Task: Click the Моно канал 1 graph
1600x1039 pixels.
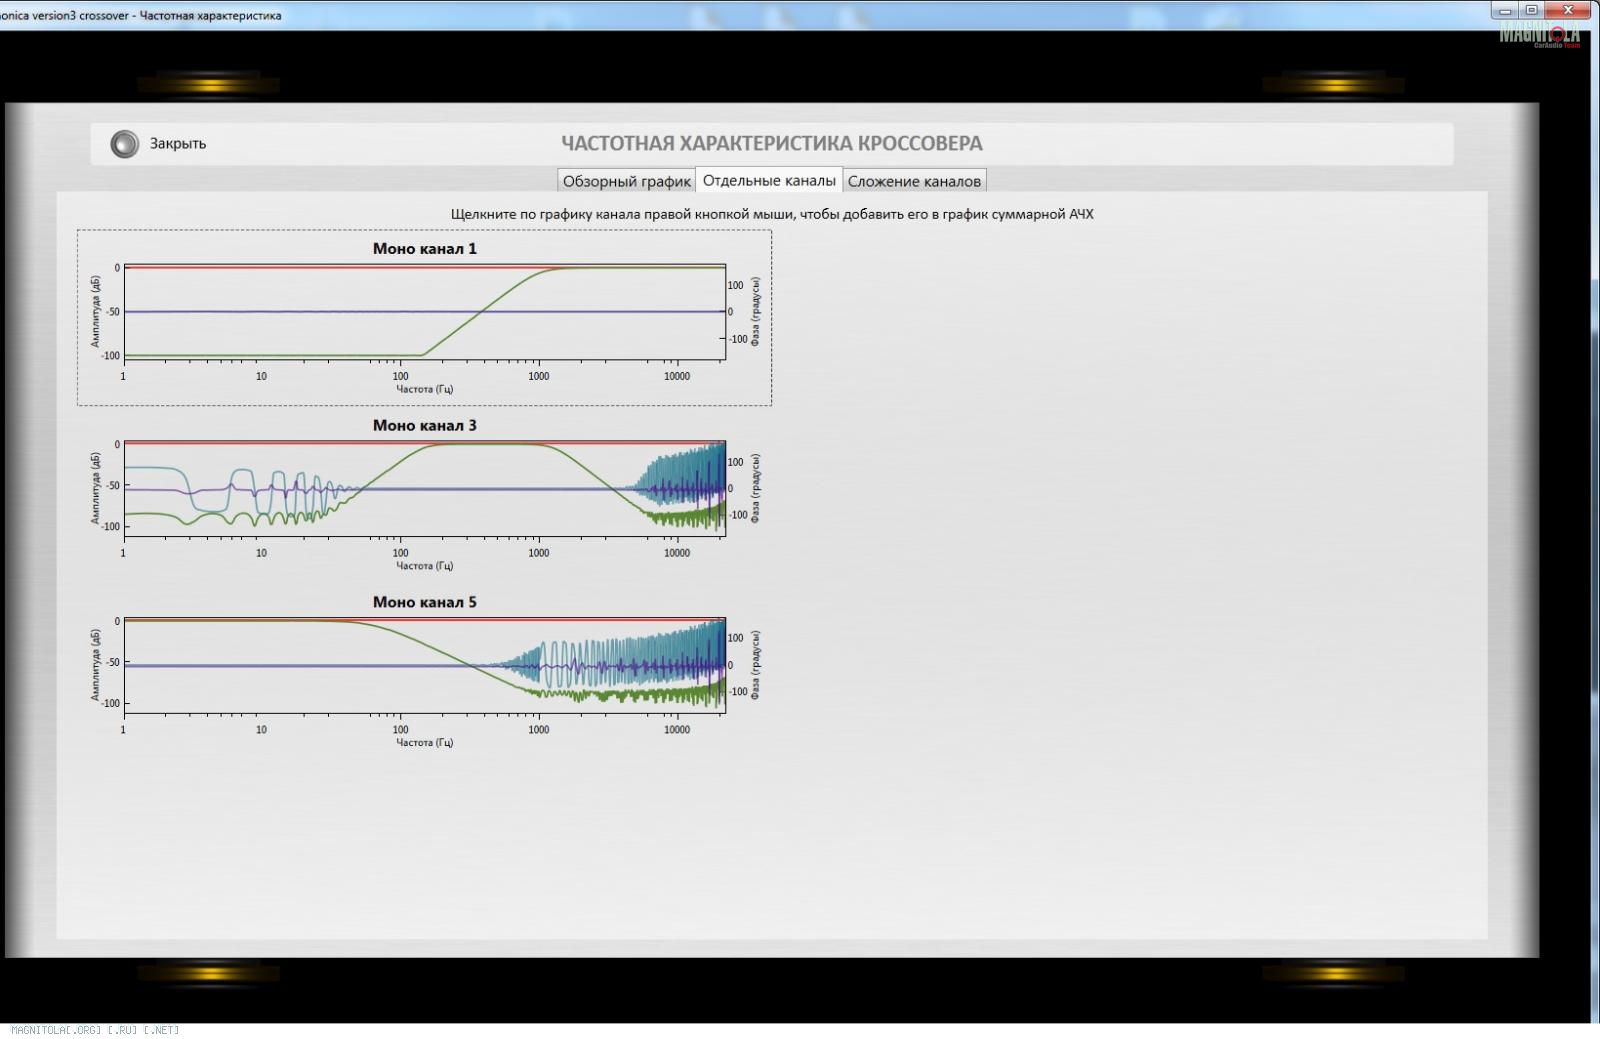Action: click(x=424, y=312)
